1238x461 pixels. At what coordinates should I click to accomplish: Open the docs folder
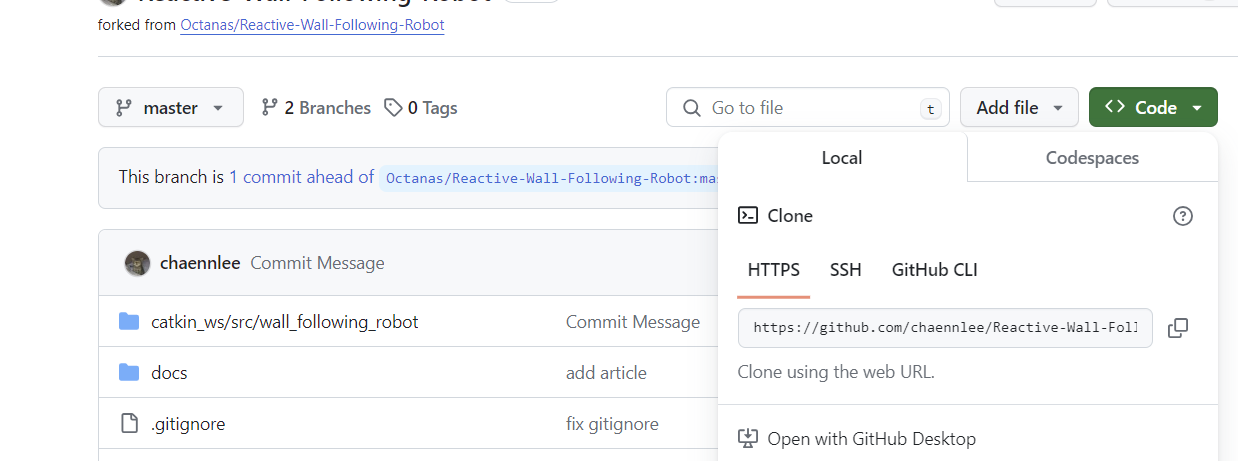(169, 373)
